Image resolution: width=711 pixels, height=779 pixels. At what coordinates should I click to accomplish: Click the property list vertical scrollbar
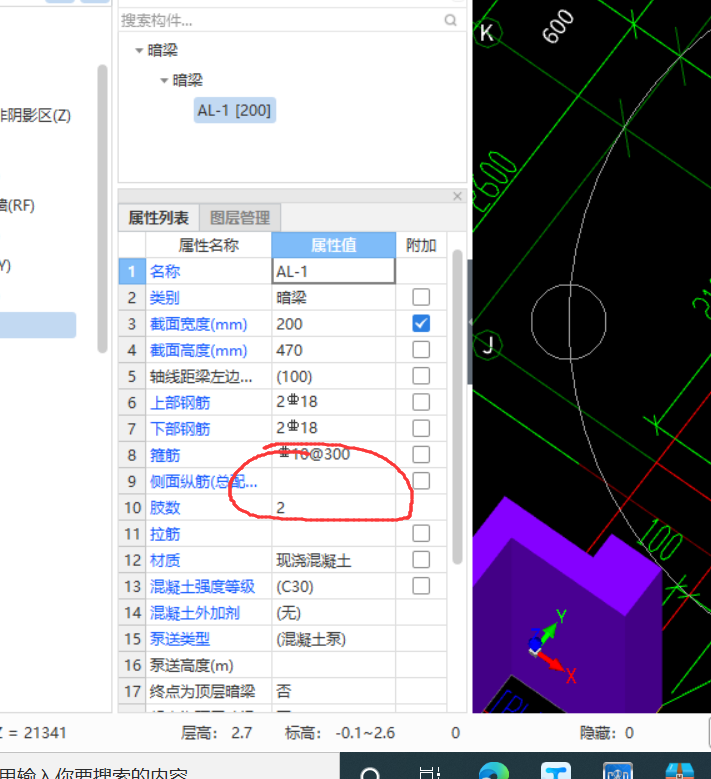458,407
